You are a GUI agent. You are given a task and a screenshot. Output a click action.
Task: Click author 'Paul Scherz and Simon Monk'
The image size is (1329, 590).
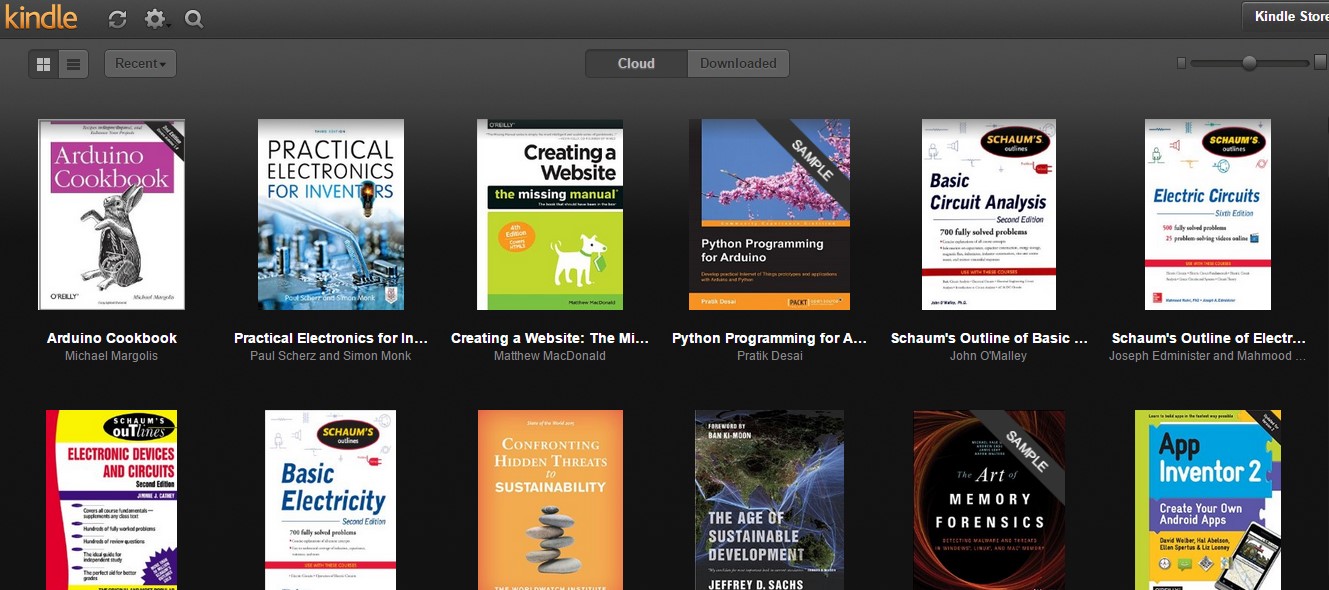pyautogui.click(x=331, y=356)
